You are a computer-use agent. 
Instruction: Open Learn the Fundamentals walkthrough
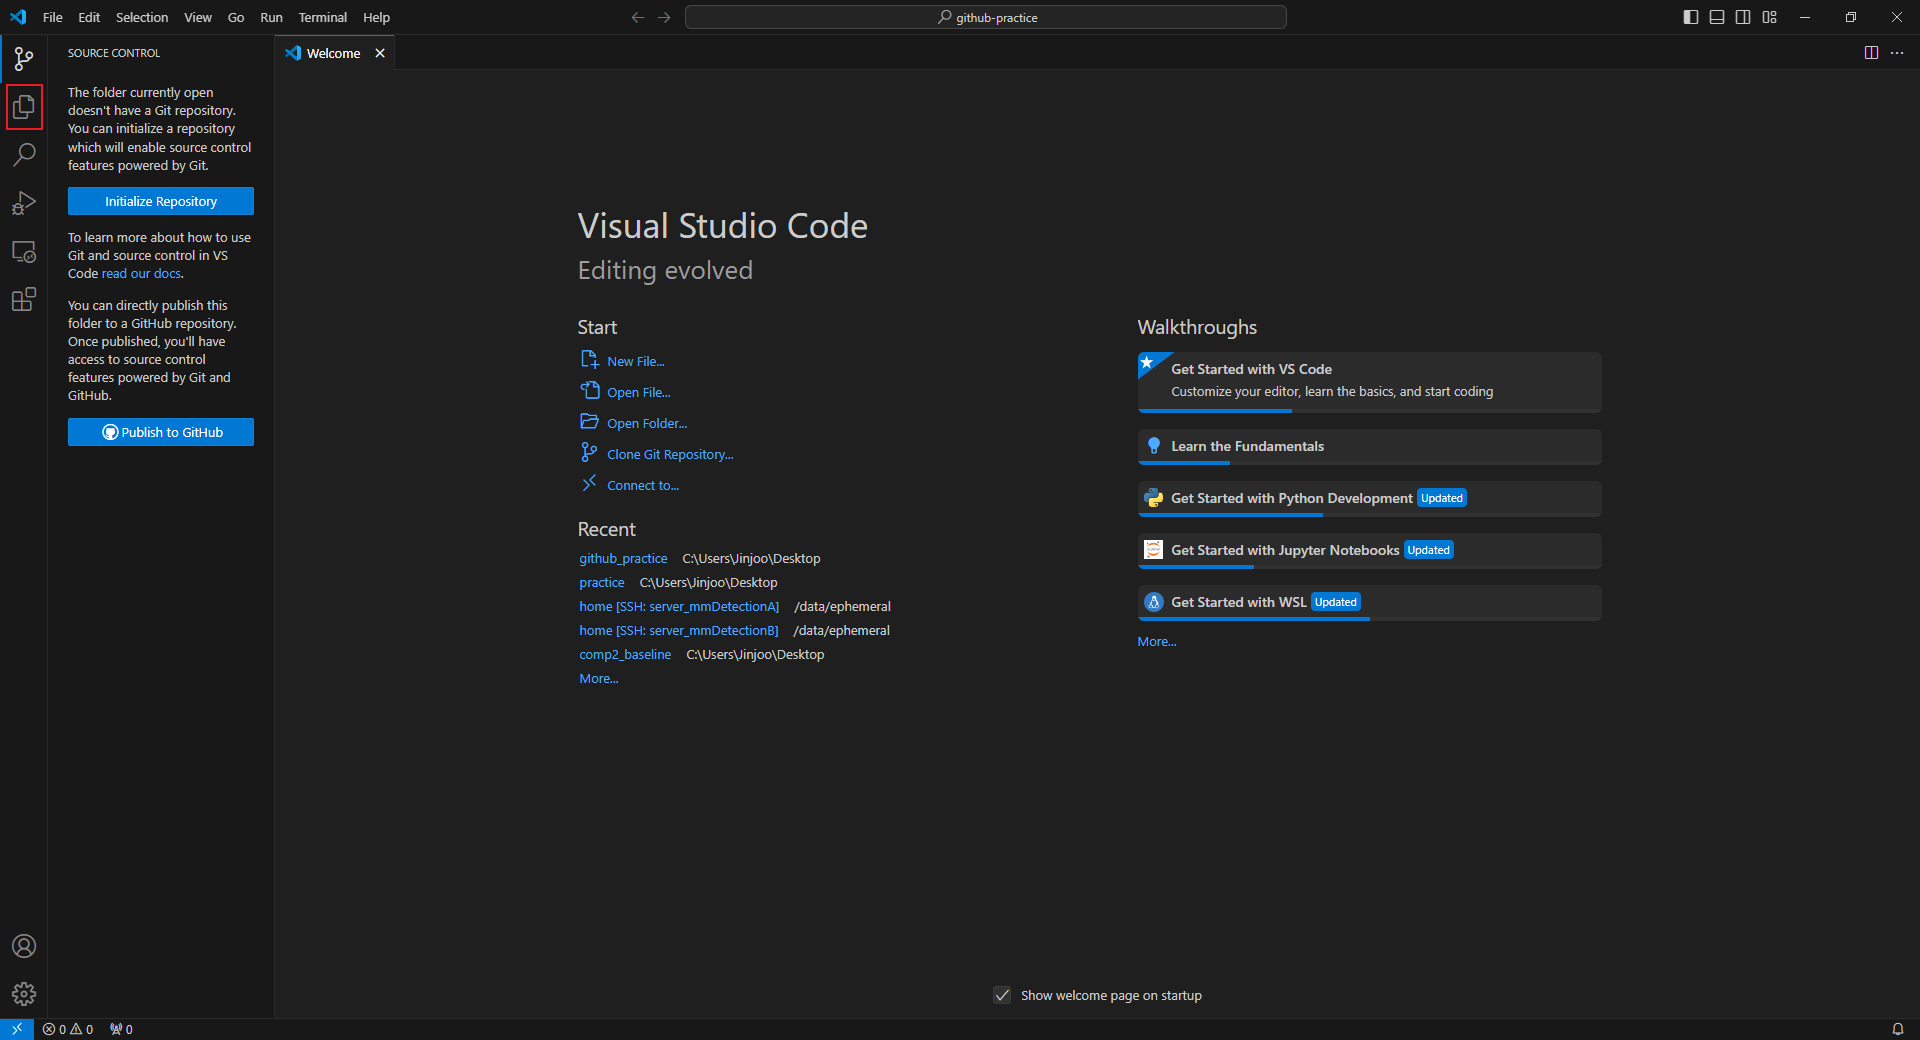(1369, 447)
